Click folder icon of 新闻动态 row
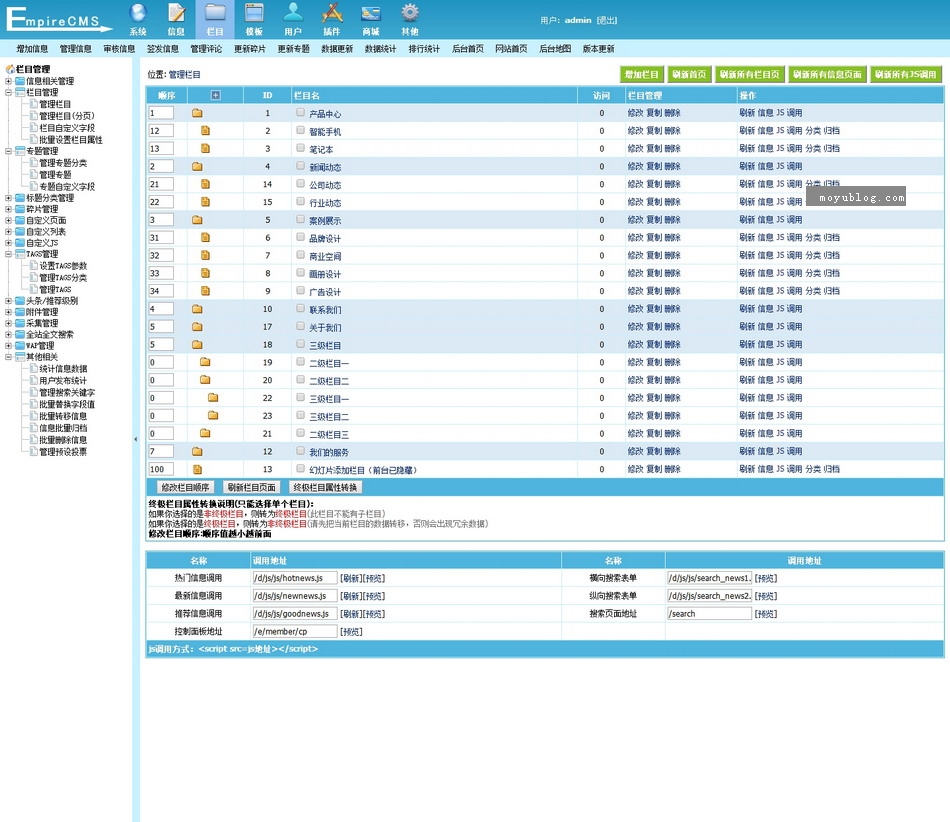 pyautogui.click(x=197, y=167)
